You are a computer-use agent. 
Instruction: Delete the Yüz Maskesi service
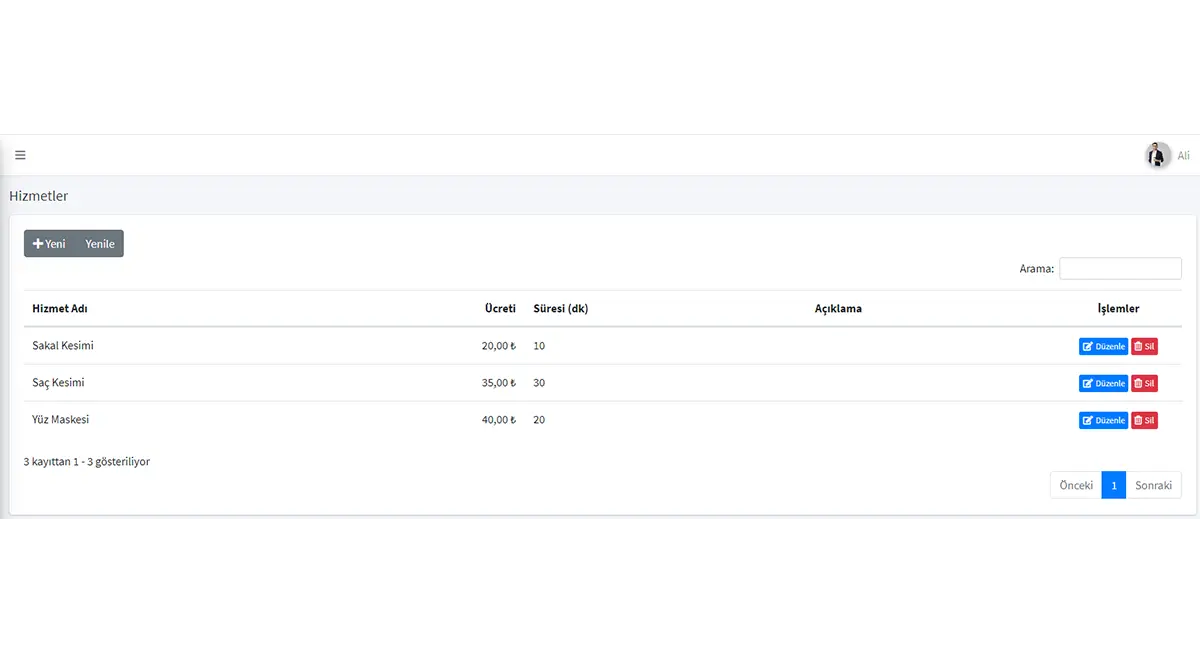tap(1144, 421)
